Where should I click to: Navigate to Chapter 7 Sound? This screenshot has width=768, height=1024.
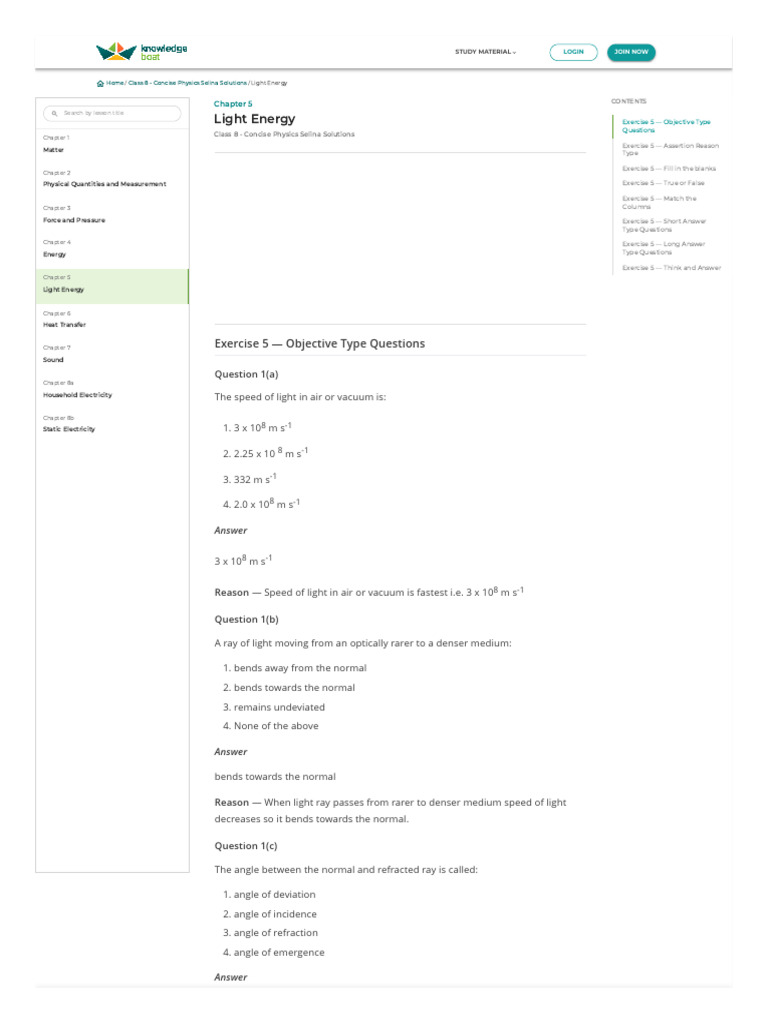tap(54, 359)
